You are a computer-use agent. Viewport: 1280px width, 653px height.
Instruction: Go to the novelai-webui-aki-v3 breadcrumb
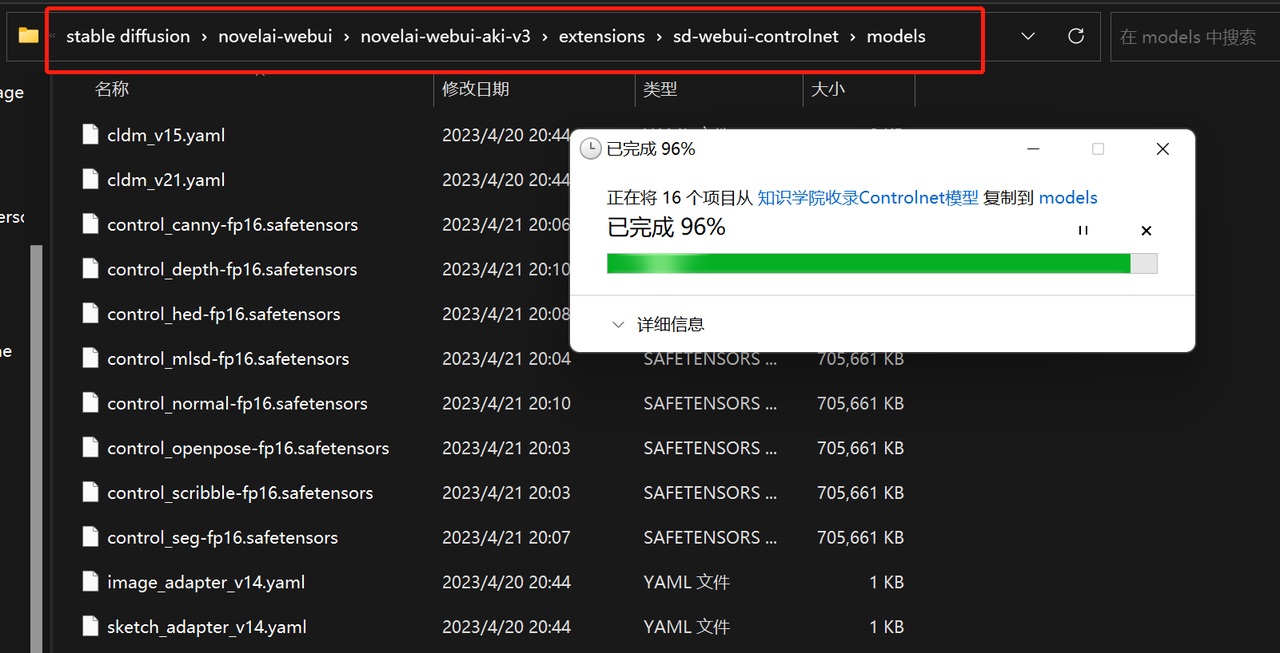coord(445,36)
